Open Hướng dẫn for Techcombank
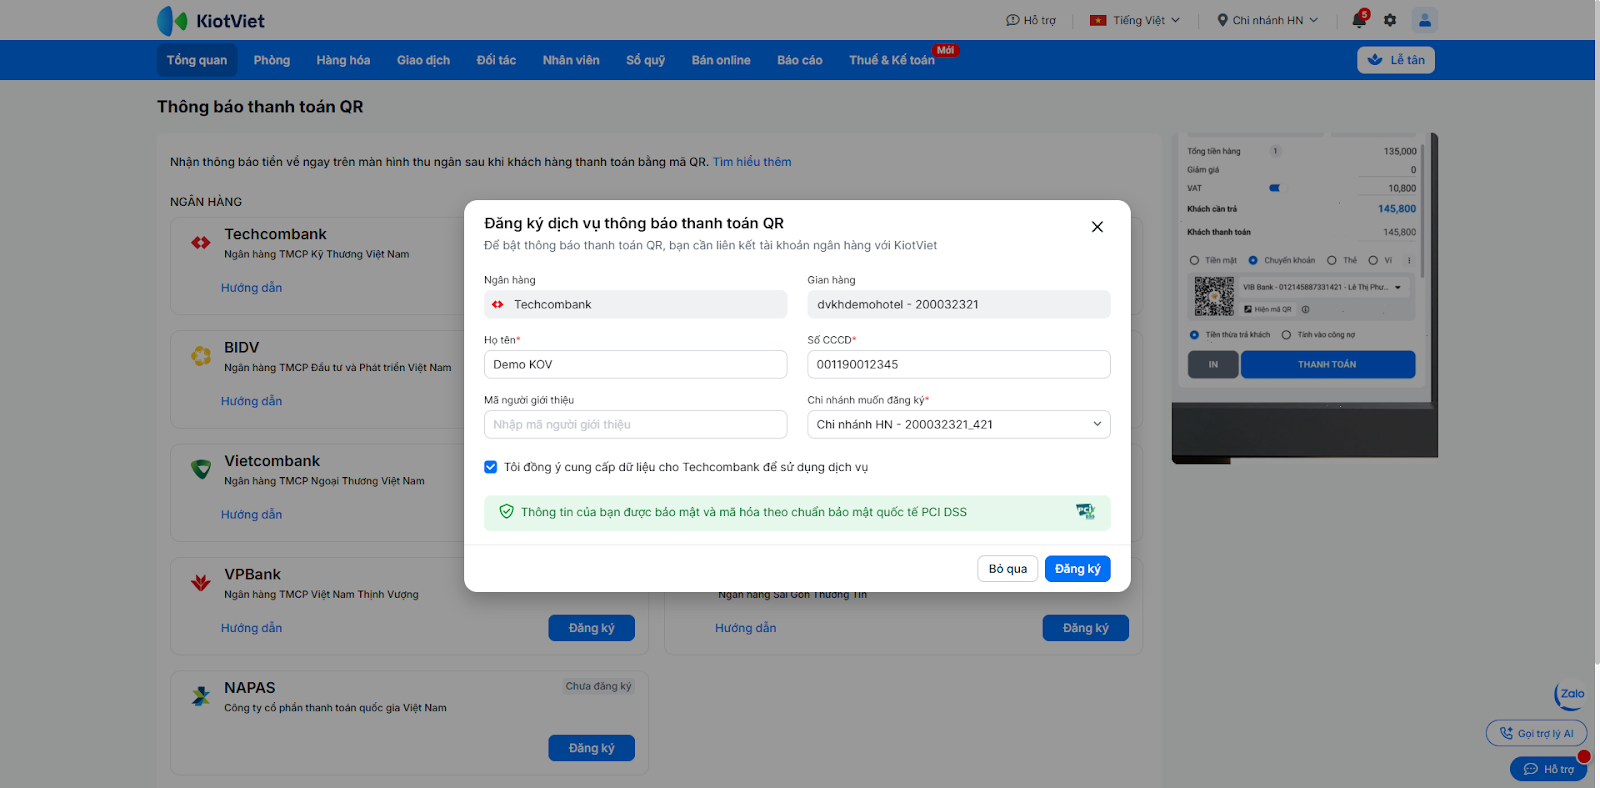The width and height of the screenshot is (1600, 788). click(x=252, y=288)
